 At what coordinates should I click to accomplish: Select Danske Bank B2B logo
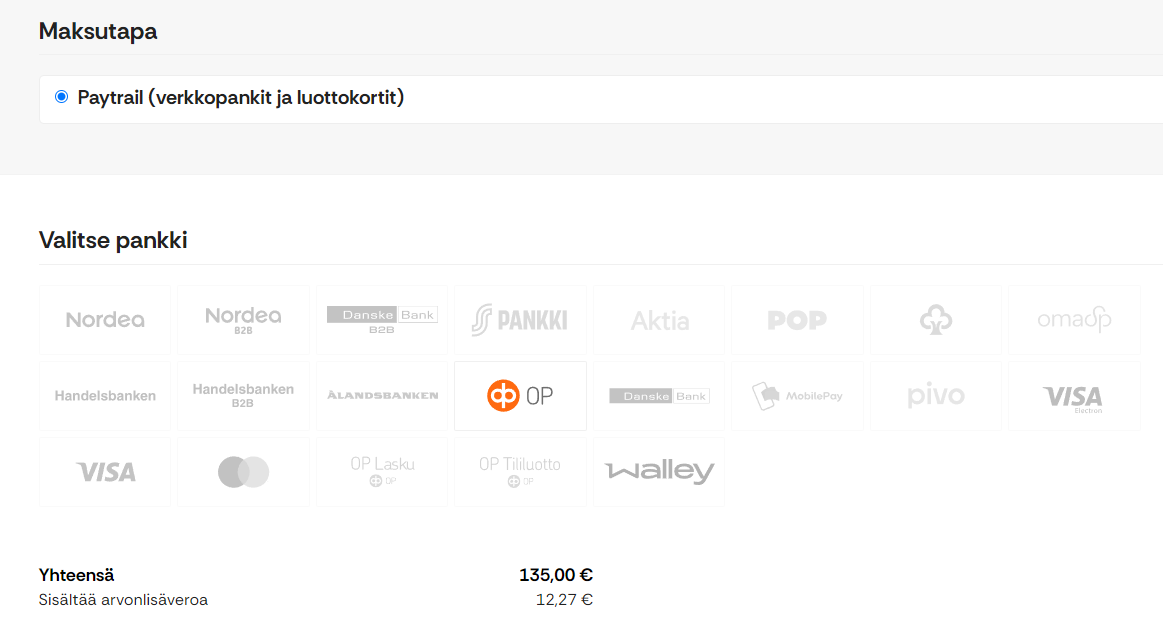click(382, 320)
